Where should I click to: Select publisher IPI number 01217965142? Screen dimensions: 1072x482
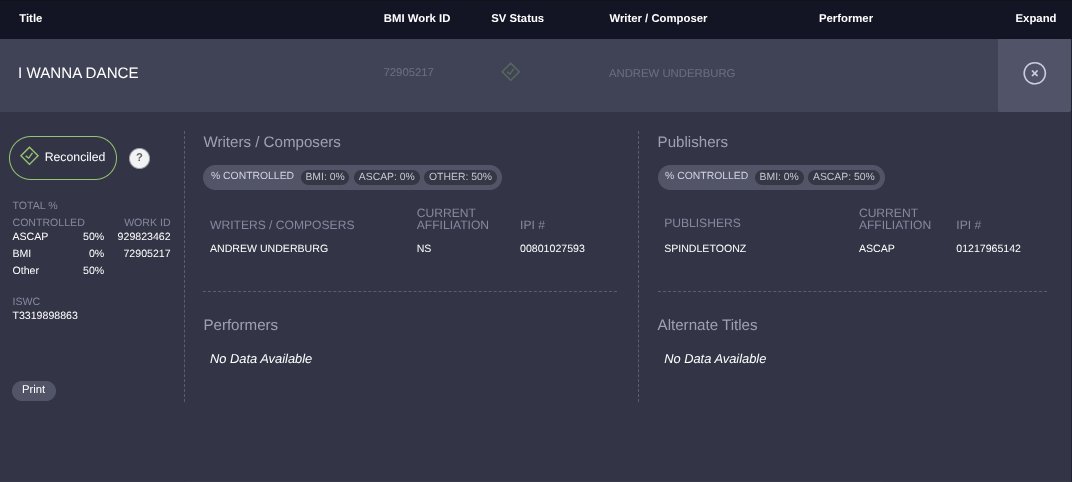(988, 249)
